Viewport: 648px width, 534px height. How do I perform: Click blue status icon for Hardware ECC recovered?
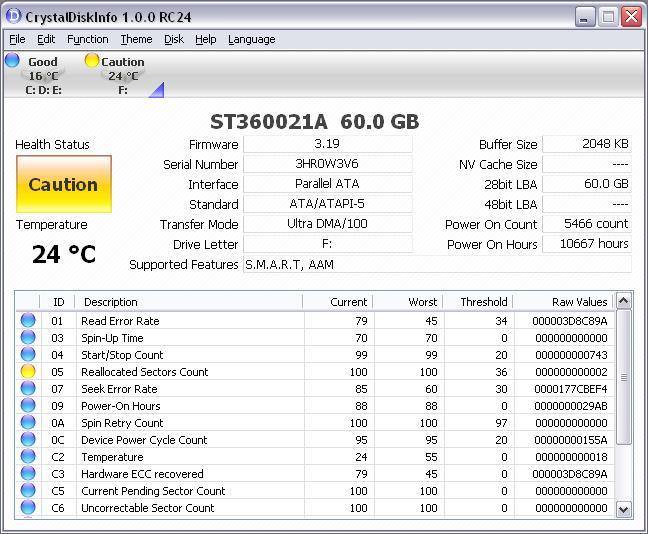(x=28, y=473)
